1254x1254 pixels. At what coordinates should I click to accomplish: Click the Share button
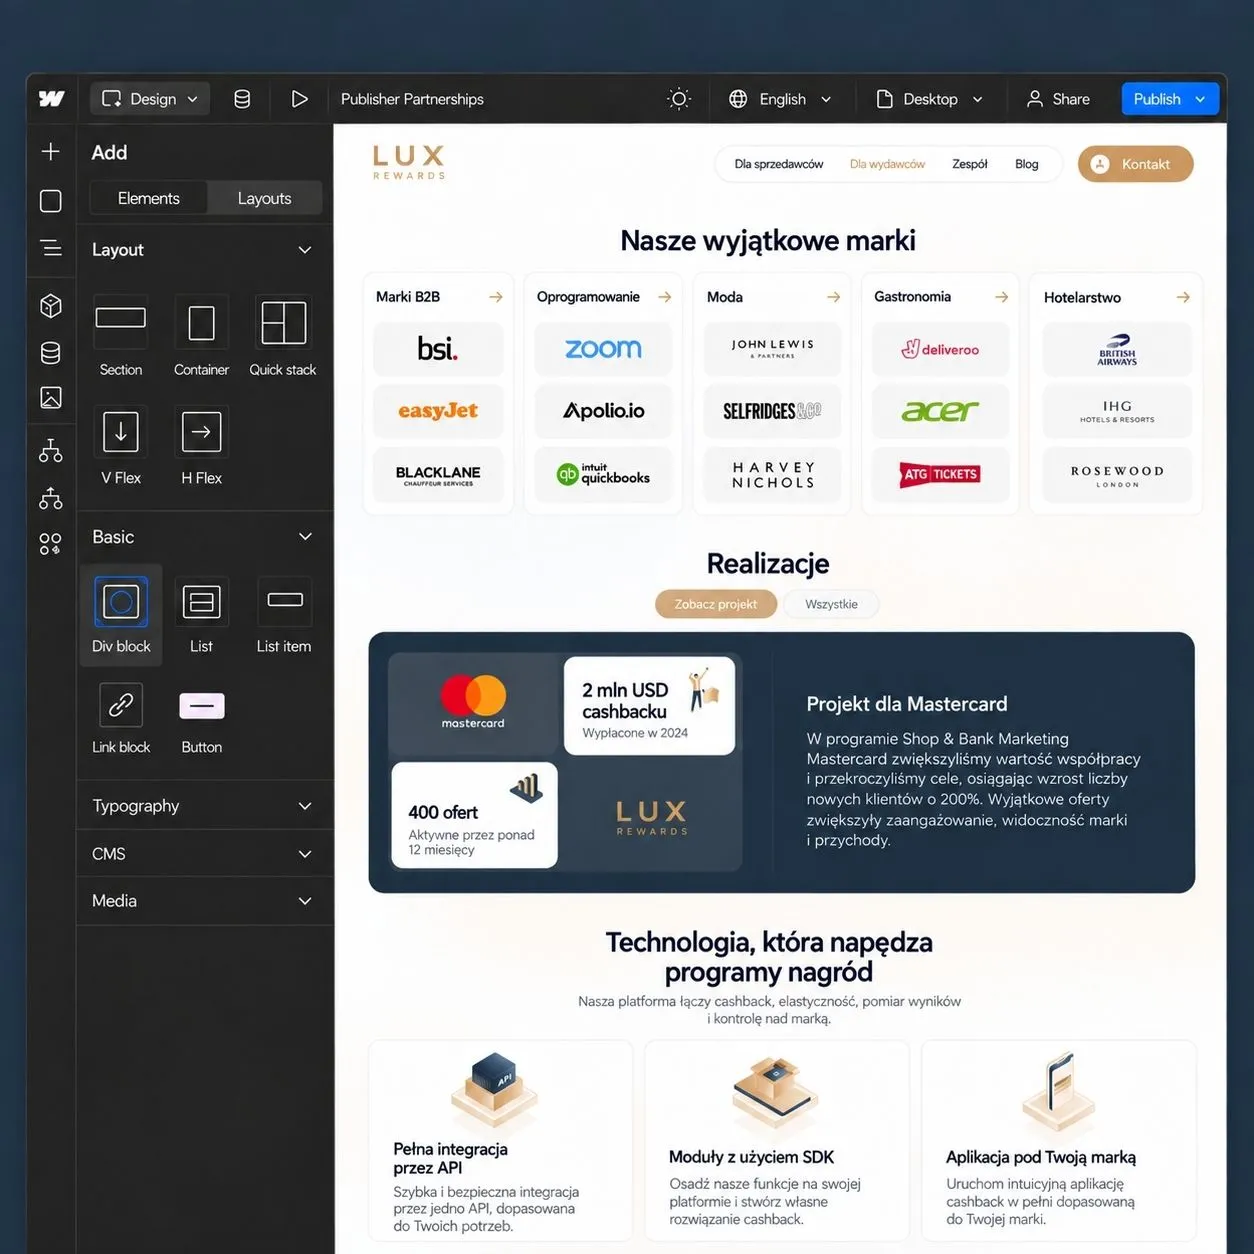pos(1058,98)
